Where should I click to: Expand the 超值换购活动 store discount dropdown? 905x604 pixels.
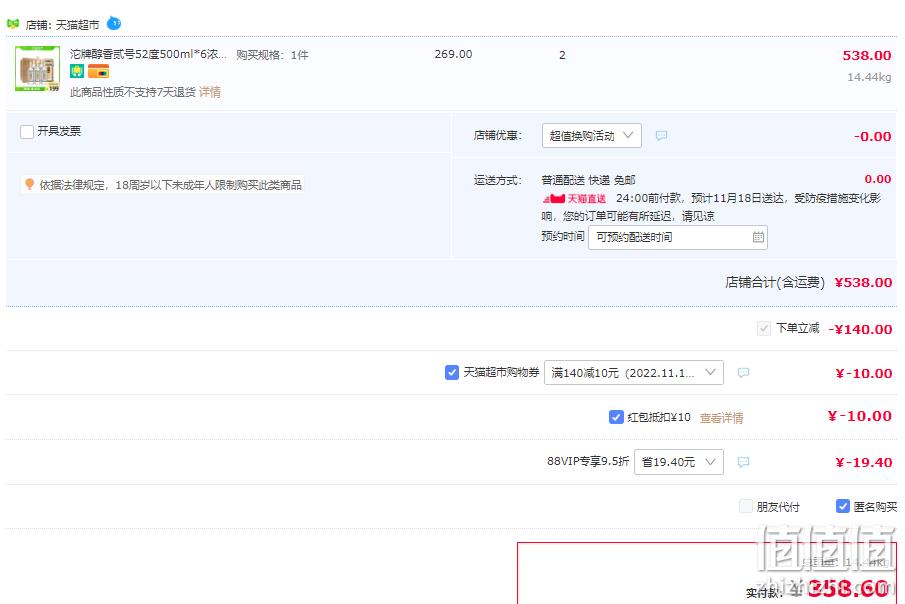592,136
